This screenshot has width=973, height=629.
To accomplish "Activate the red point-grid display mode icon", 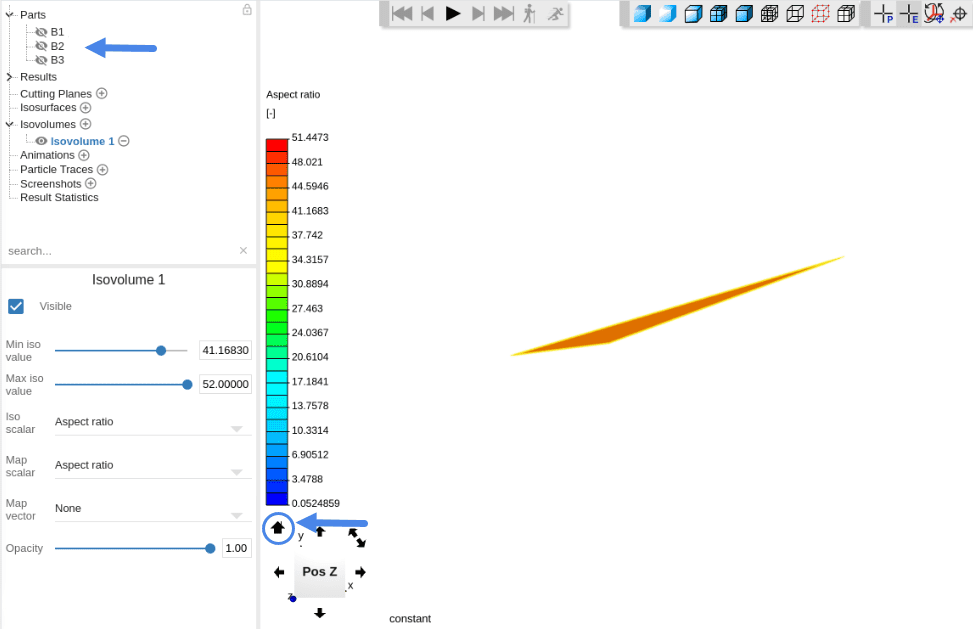I will (820, 14).
